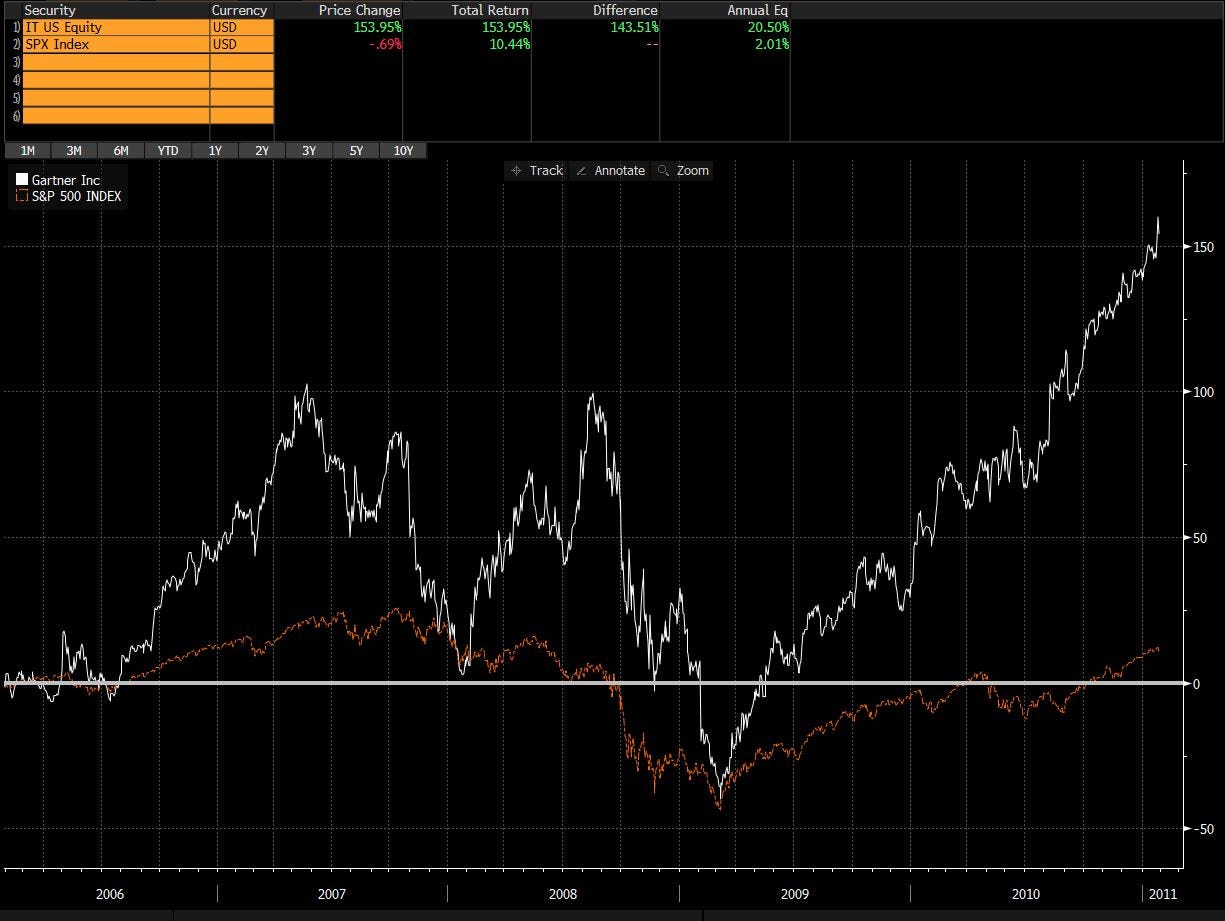The height and width of the screenshot is (921, 1225).
Task: Pick the 5Y range button
Action: pyautogui.click(x=356, y=151)
